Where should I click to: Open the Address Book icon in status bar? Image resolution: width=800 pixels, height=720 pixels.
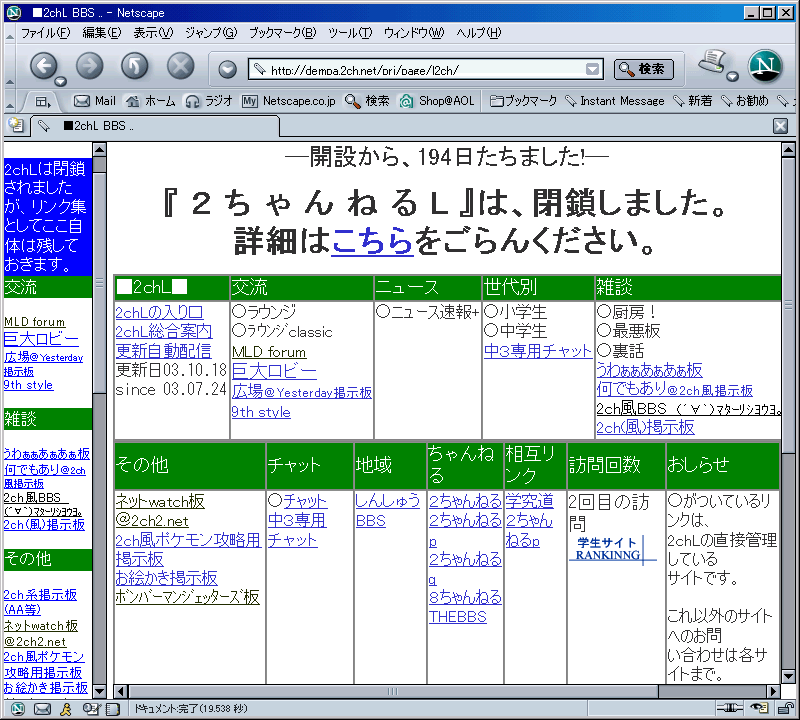point(112,708)
